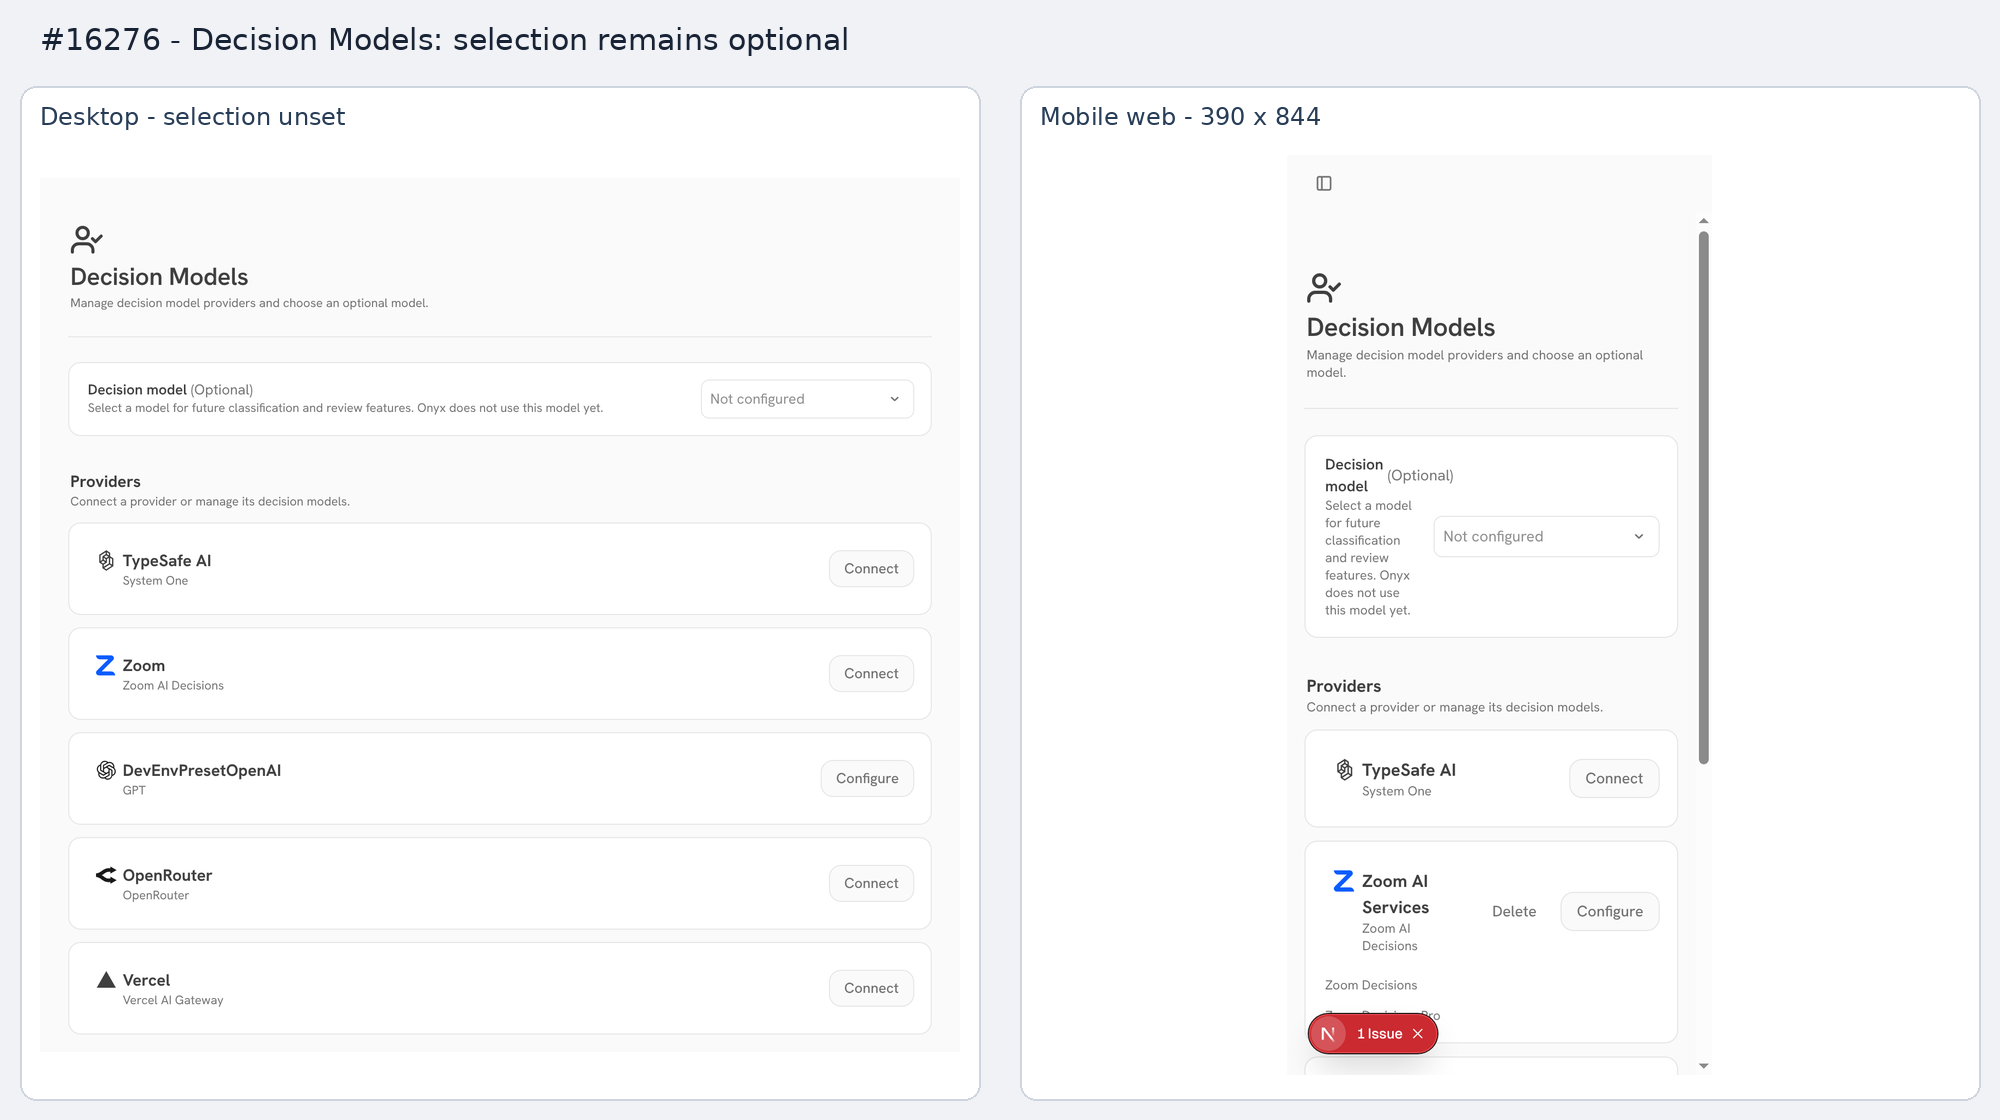Click the Decision Models person-check icon on mobile

coord(1324,288)
